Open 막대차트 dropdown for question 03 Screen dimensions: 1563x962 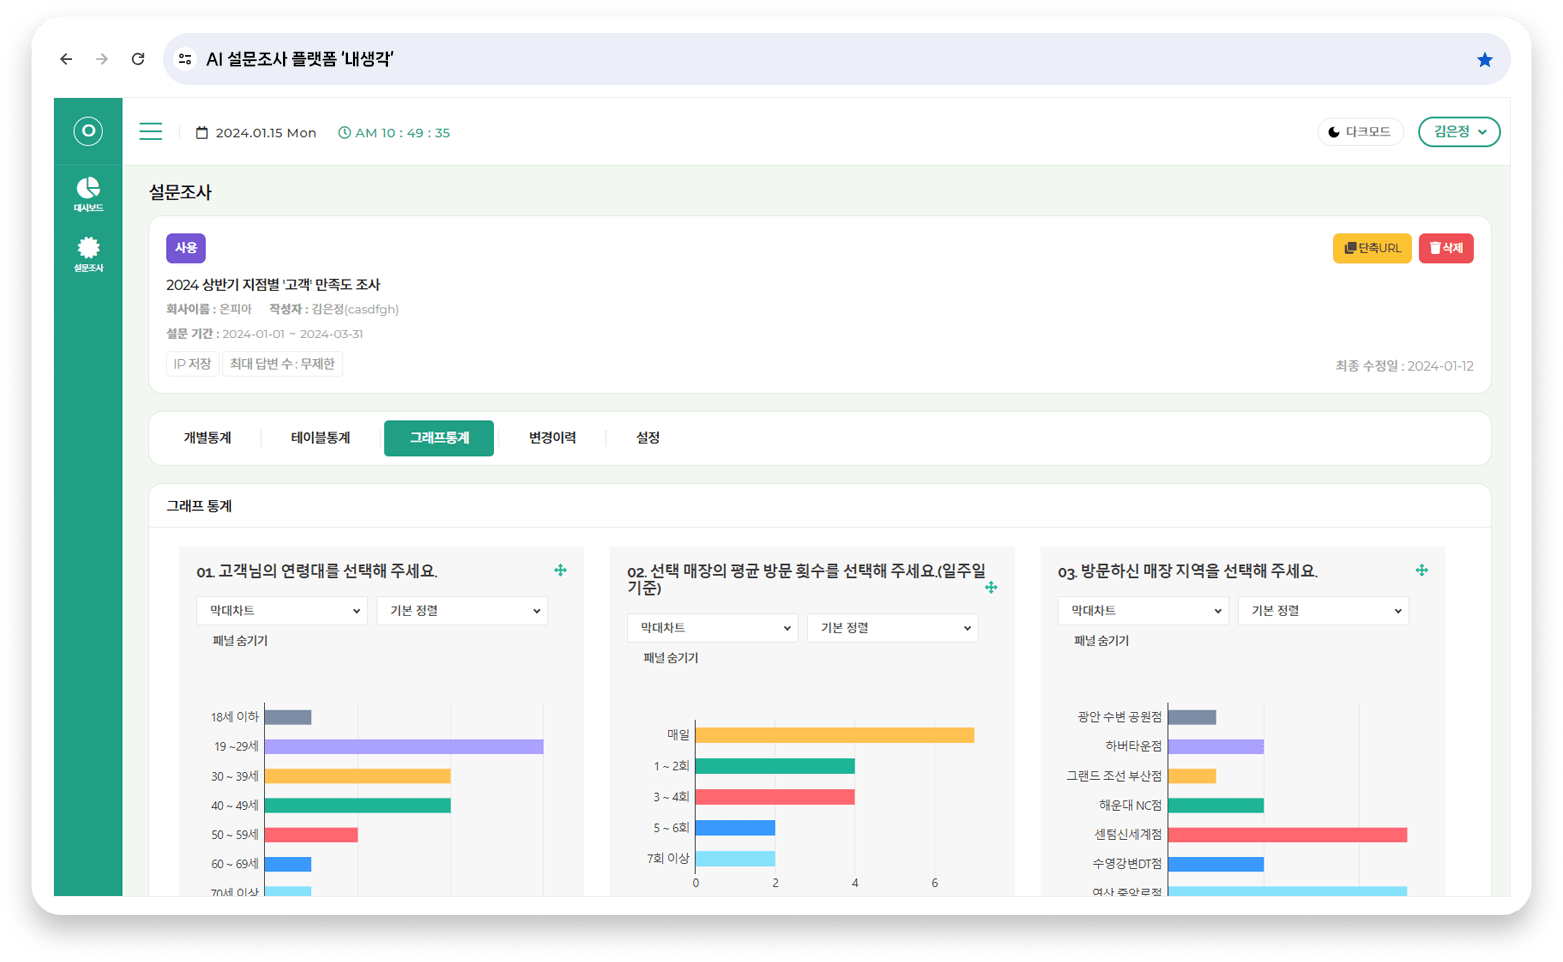pyautogui.click(x=1143, y=610)
